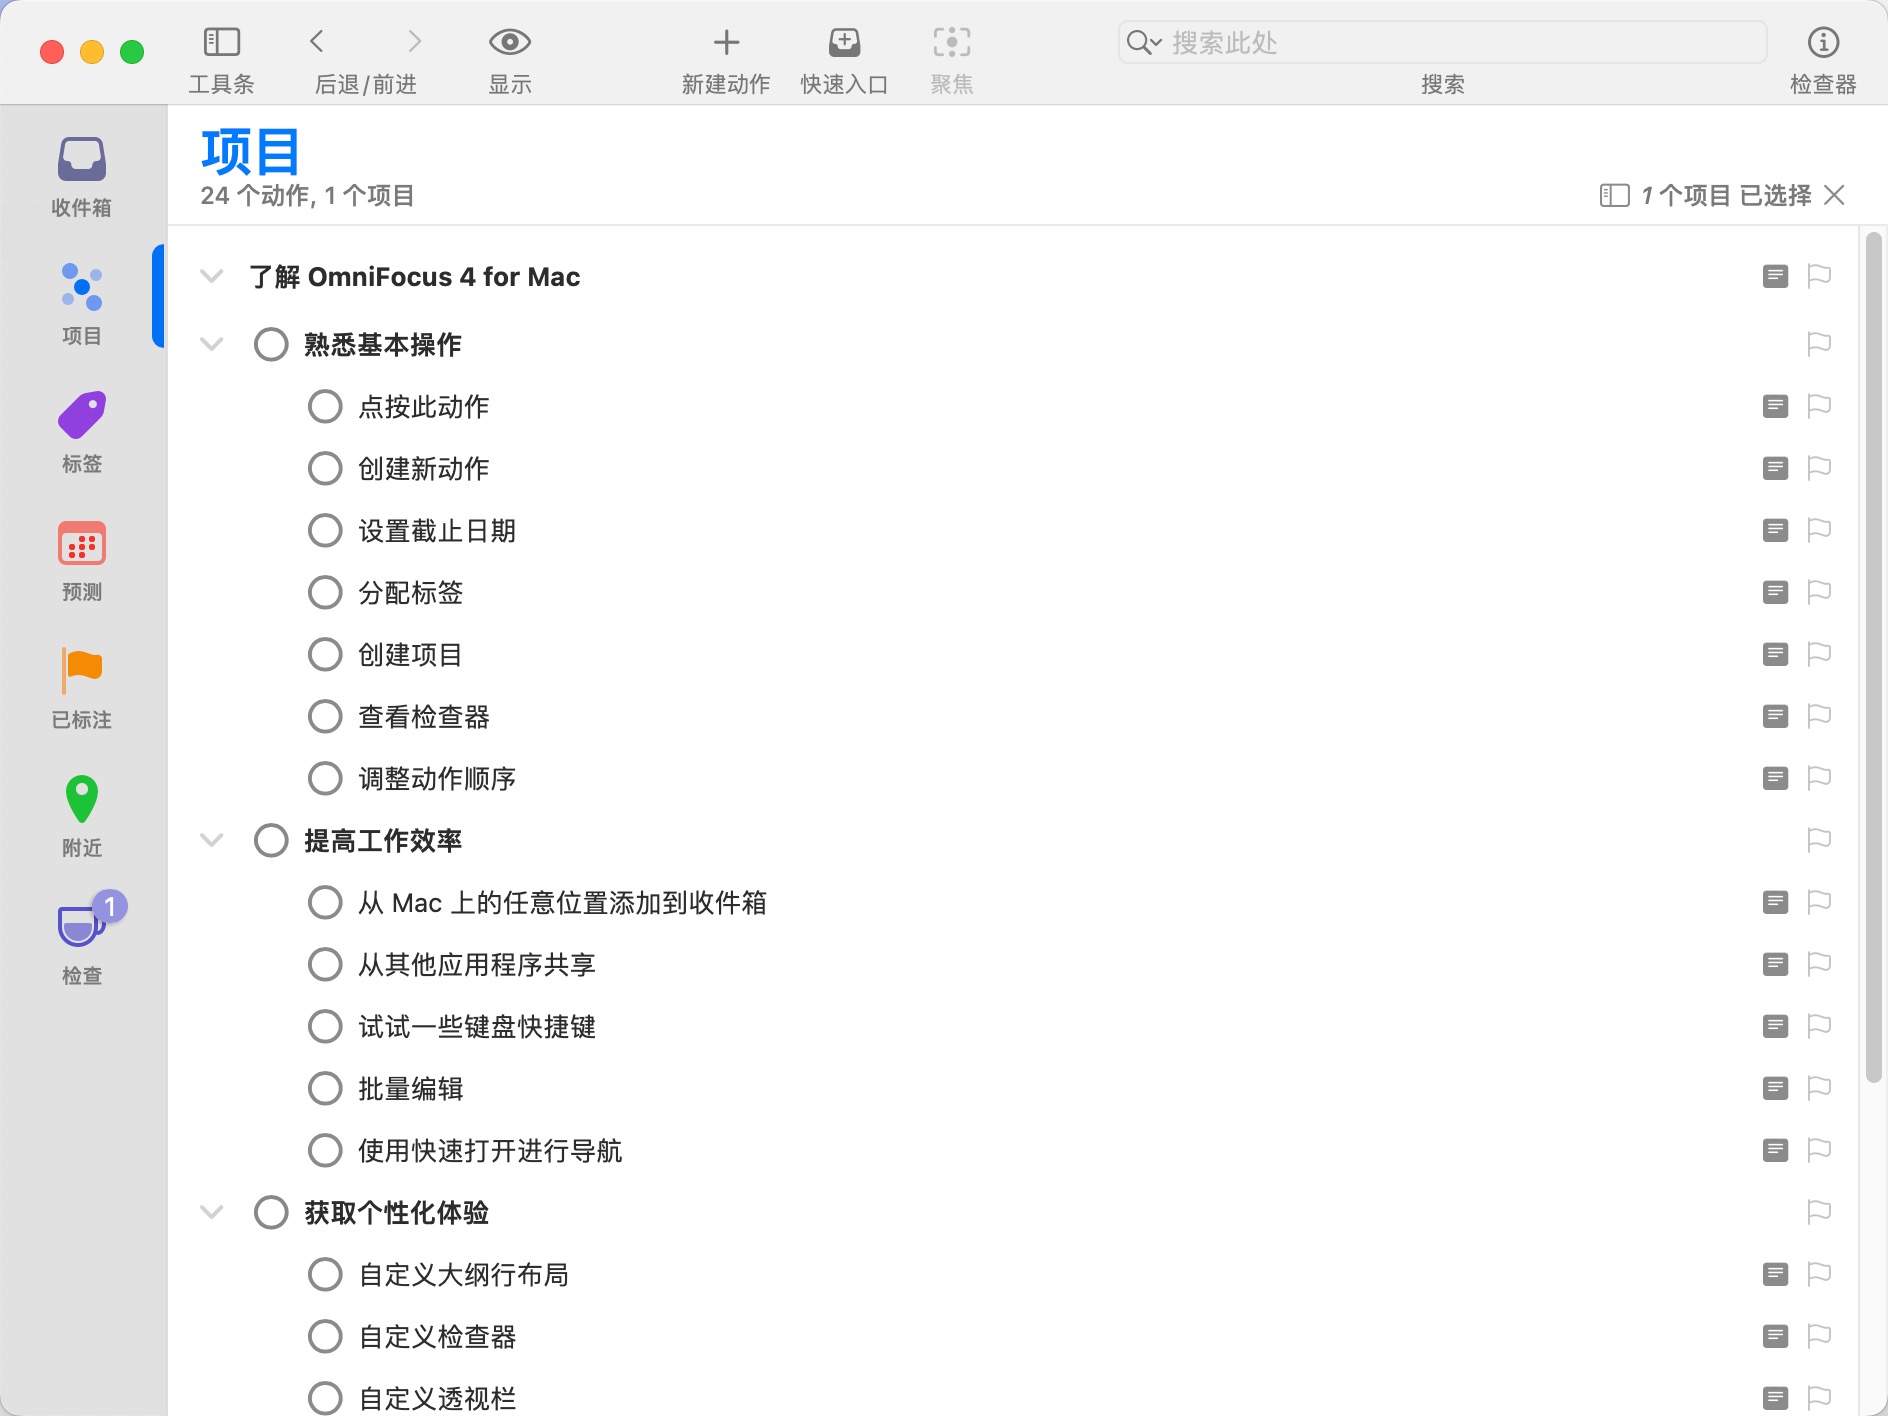Flag the 创建项目 action
The width and height of the screenshot is (1888, 1416).
click(x=1819, y=654)
